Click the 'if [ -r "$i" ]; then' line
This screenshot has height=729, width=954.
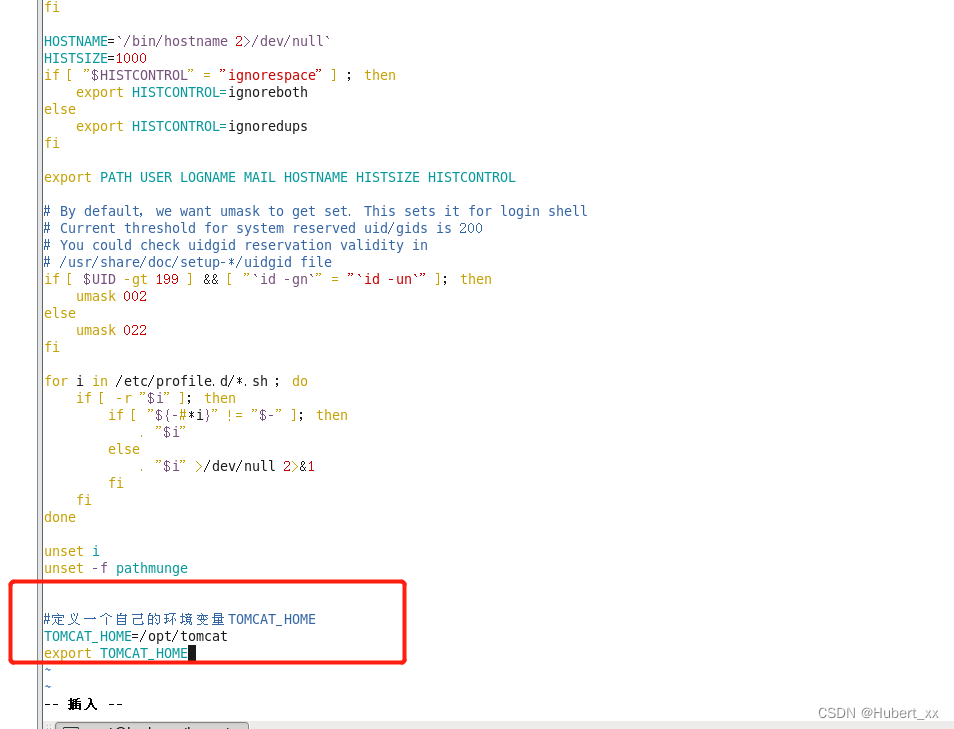[156, 399]
